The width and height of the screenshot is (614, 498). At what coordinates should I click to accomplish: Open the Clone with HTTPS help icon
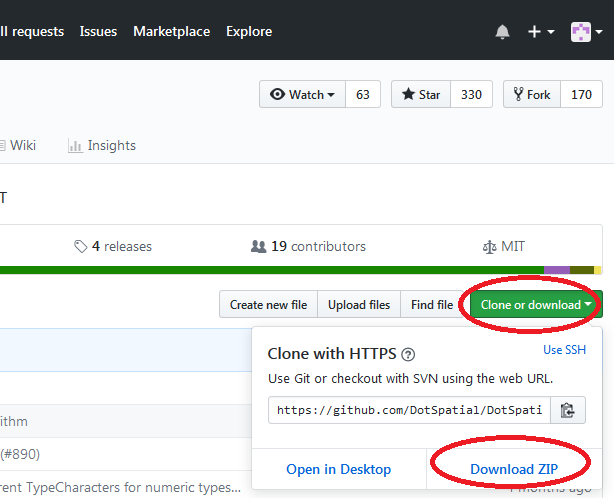408,354
